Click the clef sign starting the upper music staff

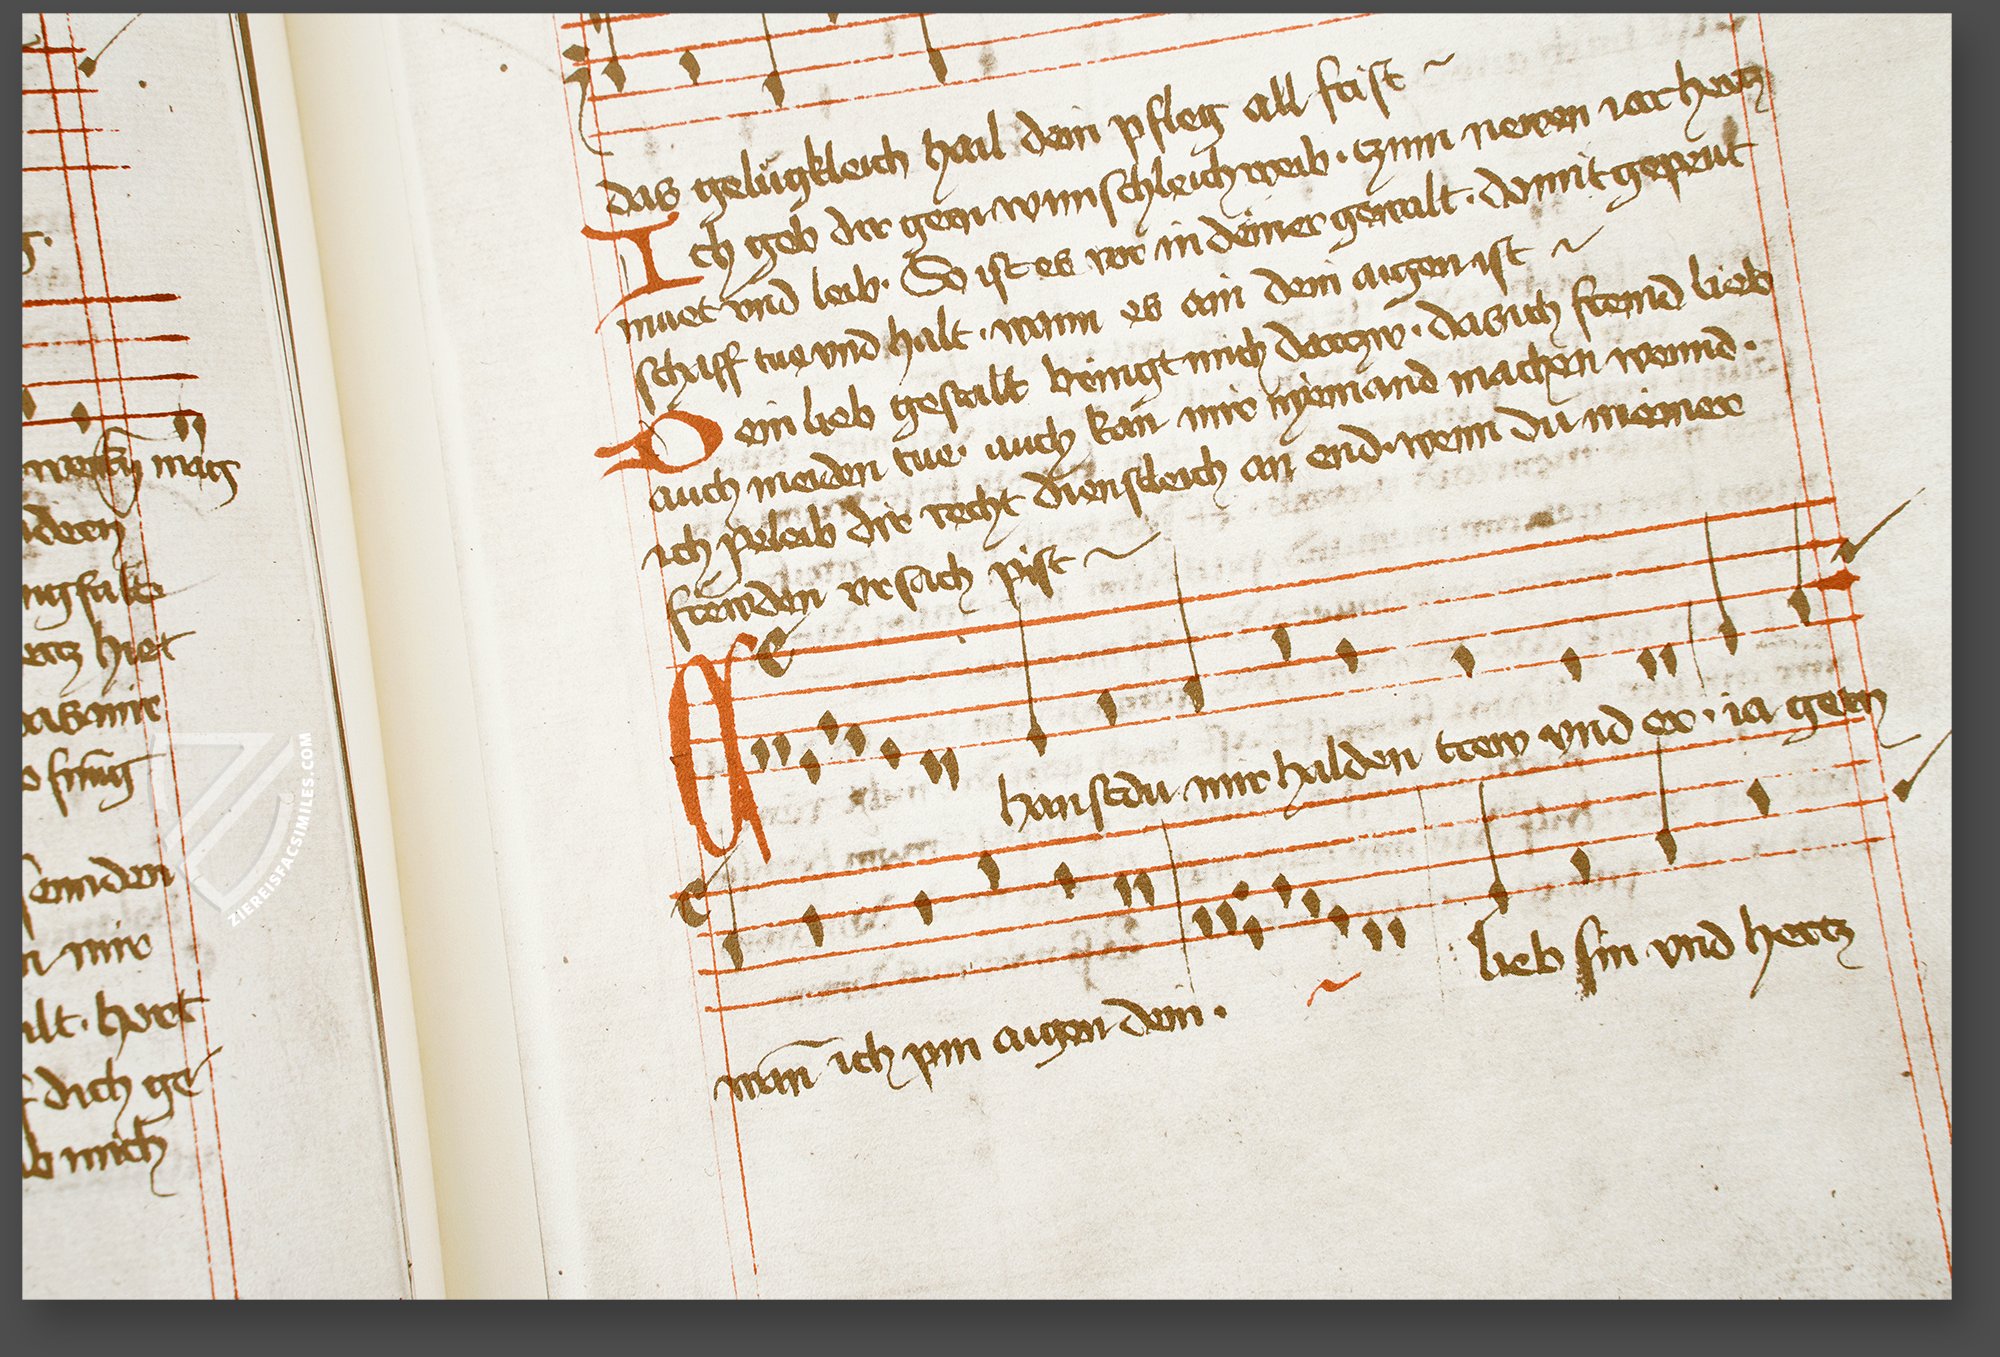click(x=774, y=650)
